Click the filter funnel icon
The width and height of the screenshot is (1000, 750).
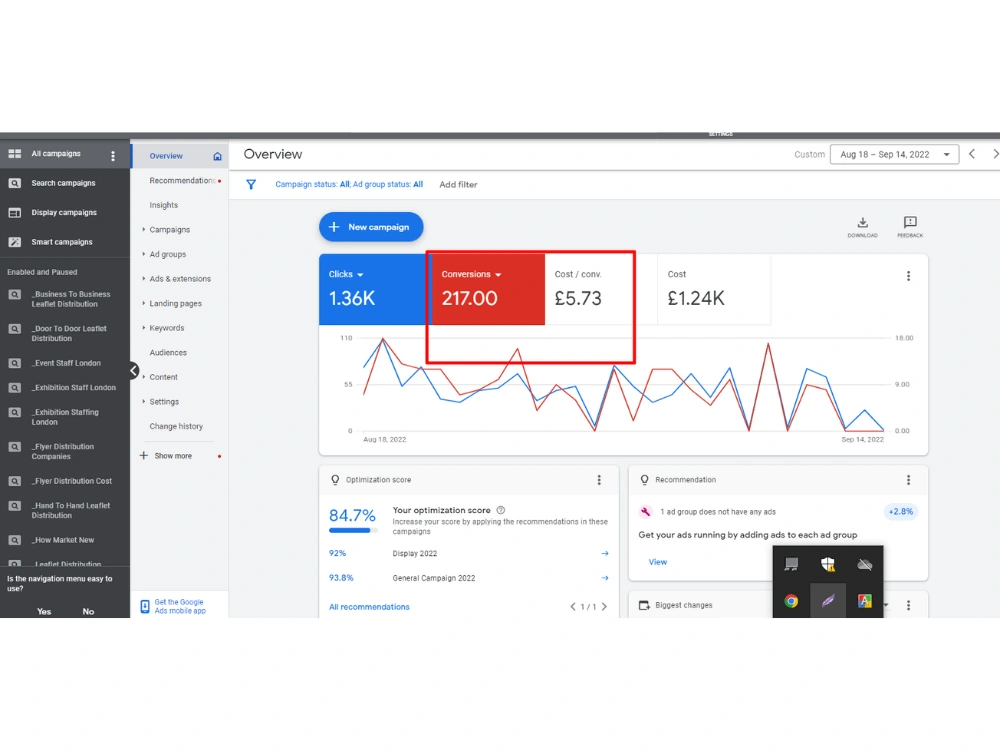coord(251,184)
